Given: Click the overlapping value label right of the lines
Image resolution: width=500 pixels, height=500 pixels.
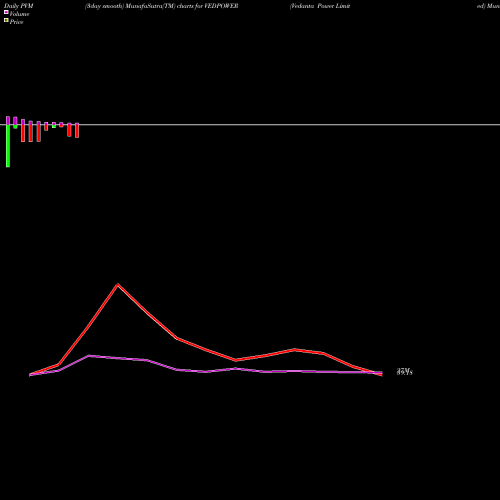Looking at the screenshot, I should pos(405,372).
